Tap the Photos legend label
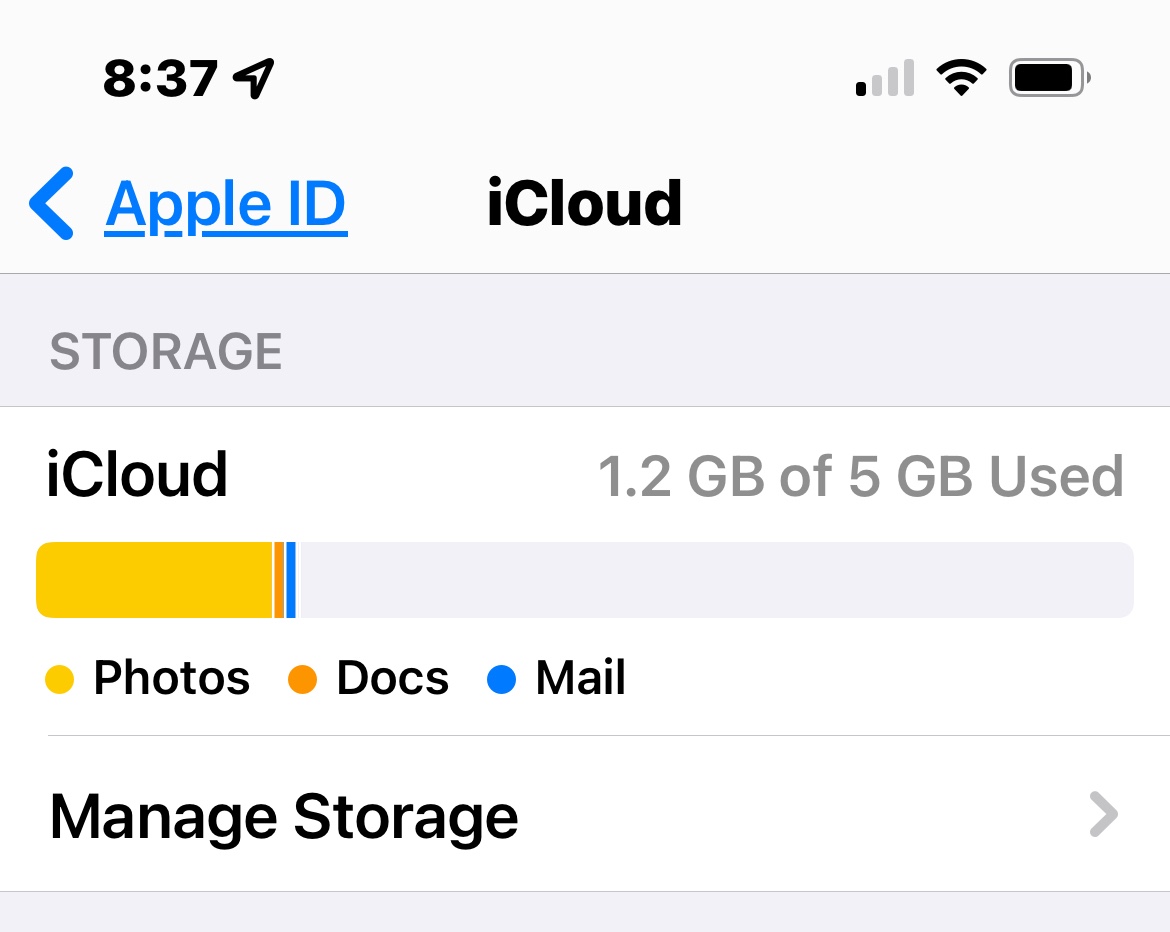The width and height of the screenshot is (1170, 932). pos(171,678)
